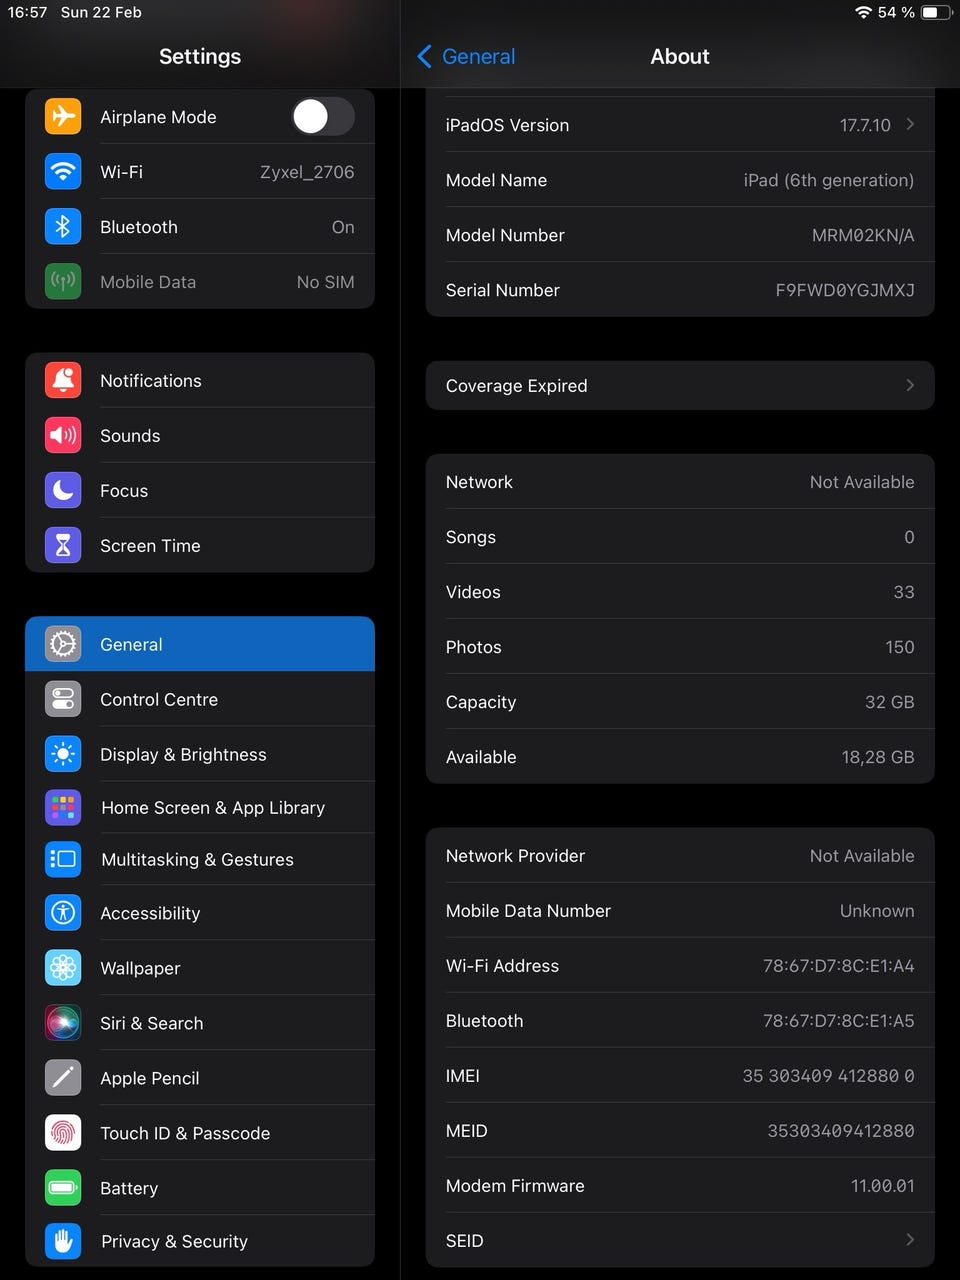The width and height of the screenshot is (960, 1280).
Task: Tap the About page title
Action: point(680,56)
